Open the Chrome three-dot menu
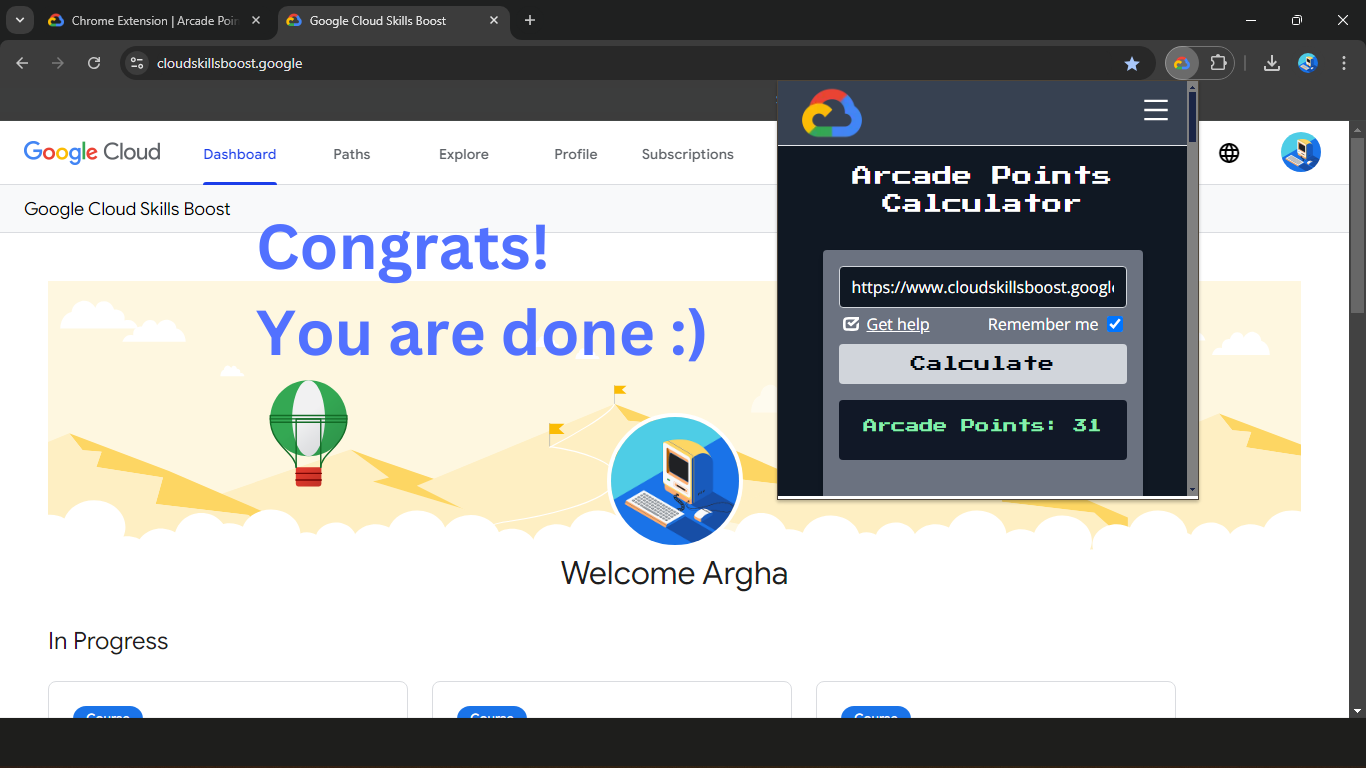1366x768 pixels. click(1343, 63)
